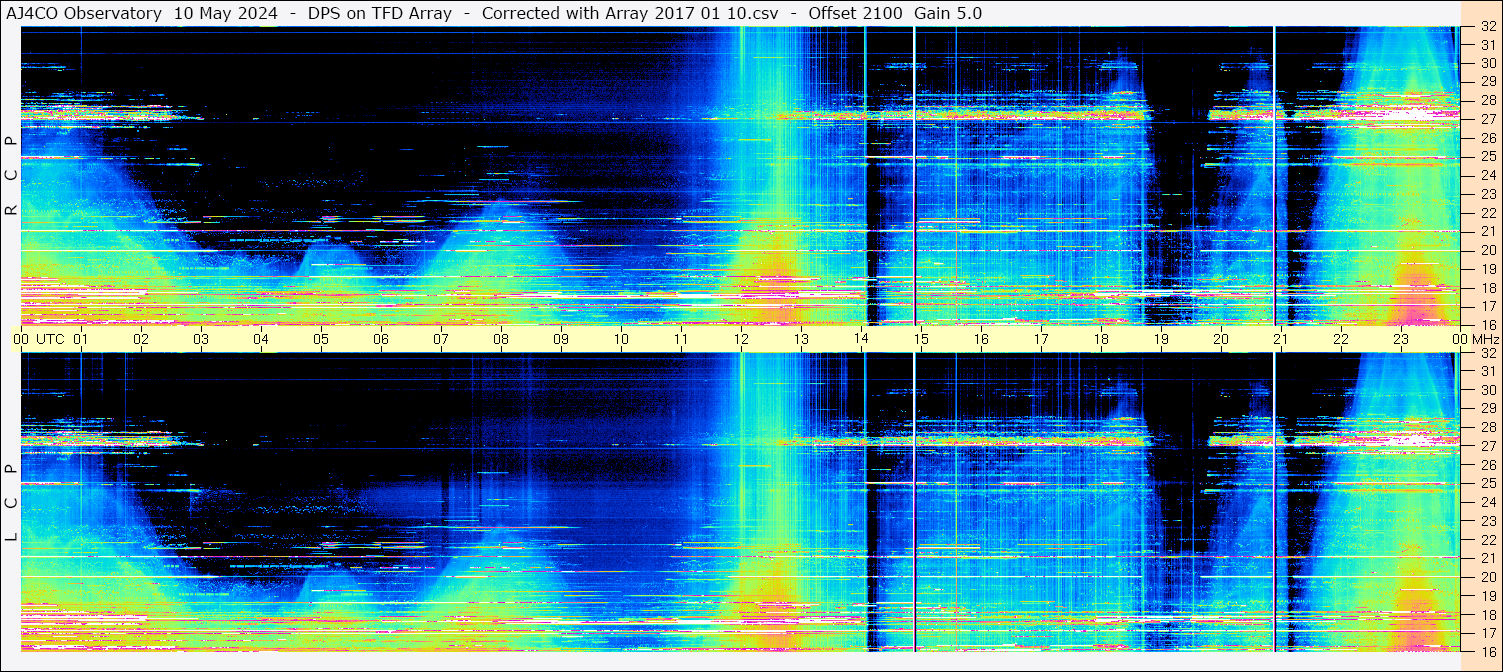The image size is (1503, 672).
Task: Click hour label "04" on time axis
Action: point(261,339)
